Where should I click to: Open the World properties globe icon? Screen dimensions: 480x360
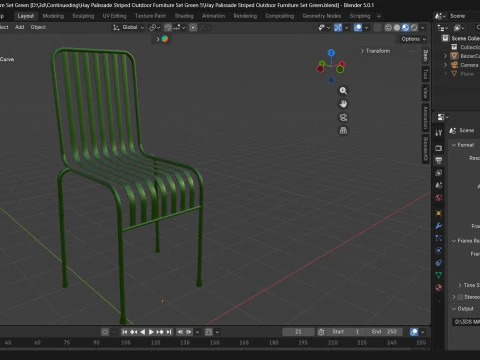439,198
